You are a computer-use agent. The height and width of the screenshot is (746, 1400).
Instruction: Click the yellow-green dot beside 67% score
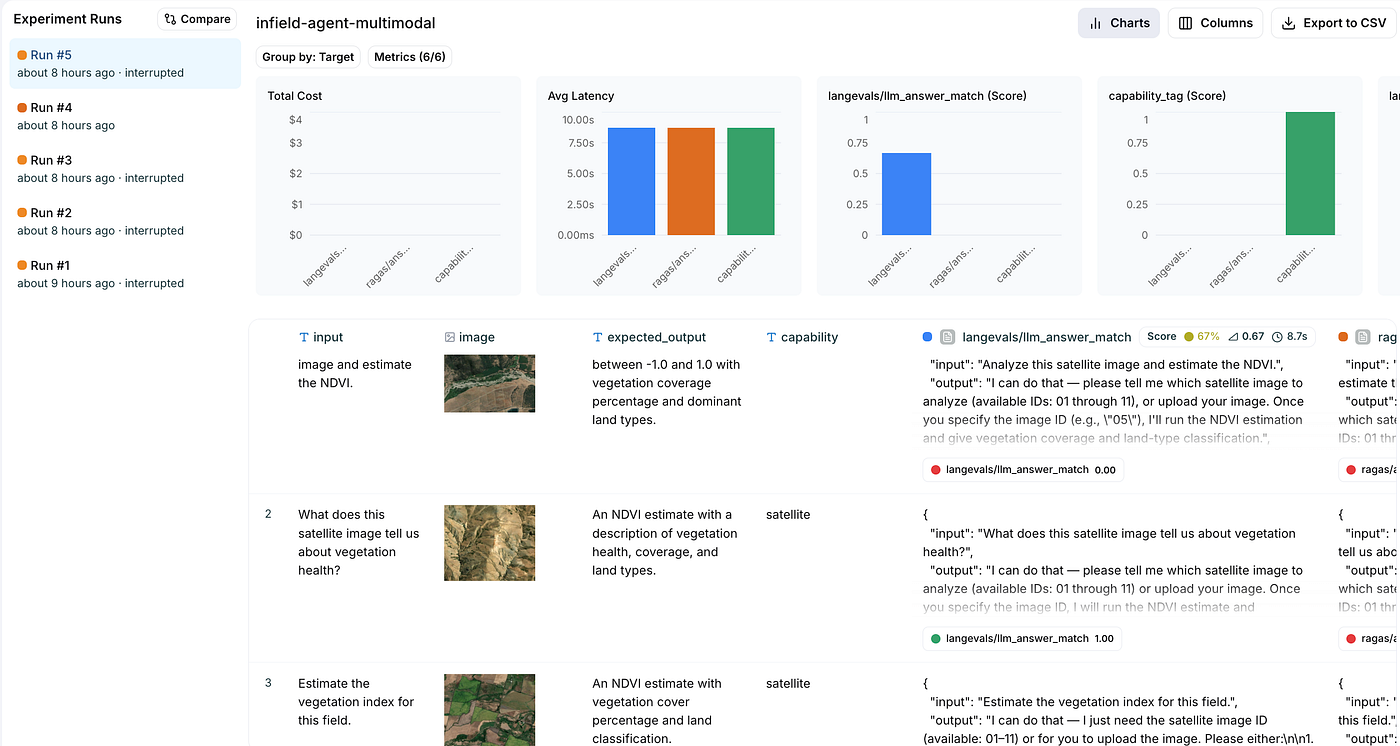tap(1189, 337)
